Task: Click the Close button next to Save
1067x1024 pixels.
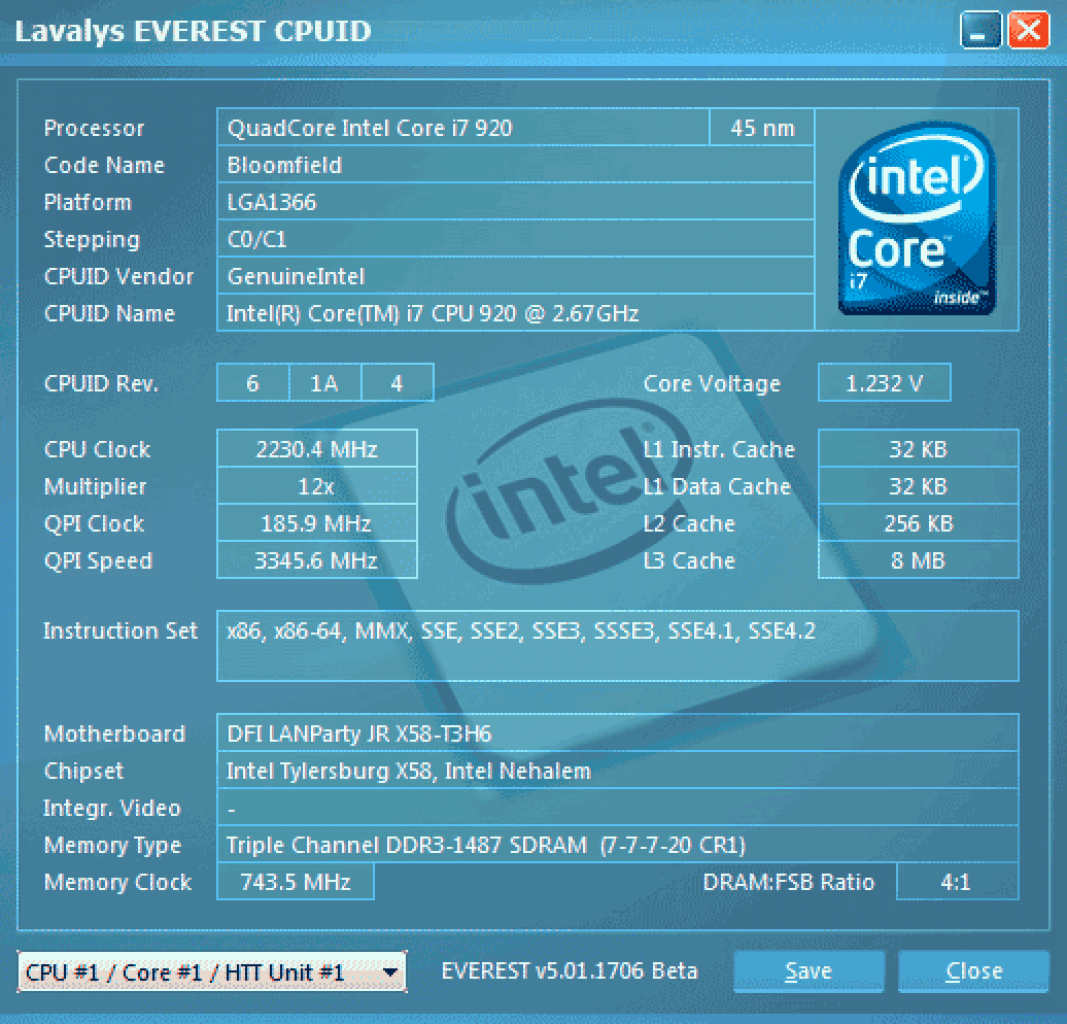Action: [x=973, y=971]
